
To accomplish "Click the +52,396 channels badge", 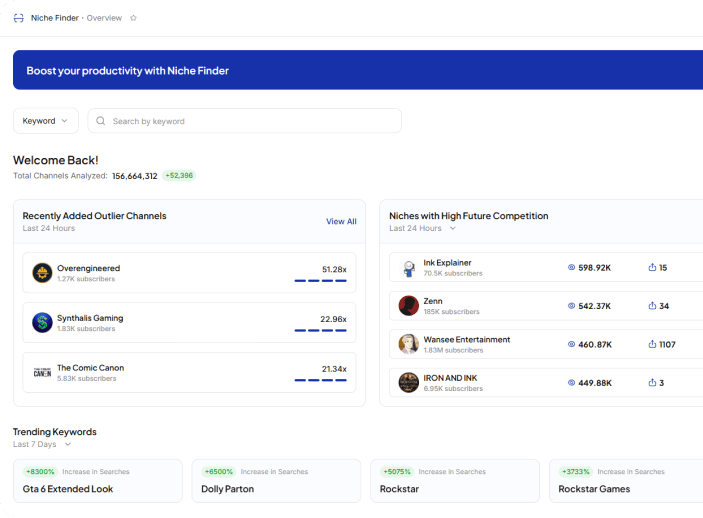I will [x=179, y=175].
